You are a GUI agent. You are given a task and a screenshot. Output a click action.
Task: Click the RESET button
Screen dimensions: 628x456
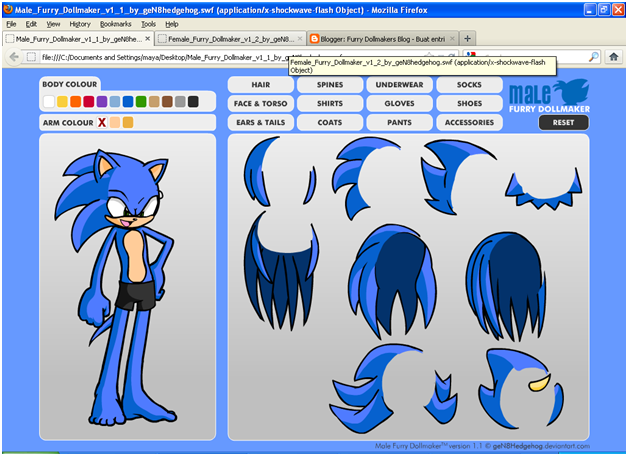click(x=564, y=123)
